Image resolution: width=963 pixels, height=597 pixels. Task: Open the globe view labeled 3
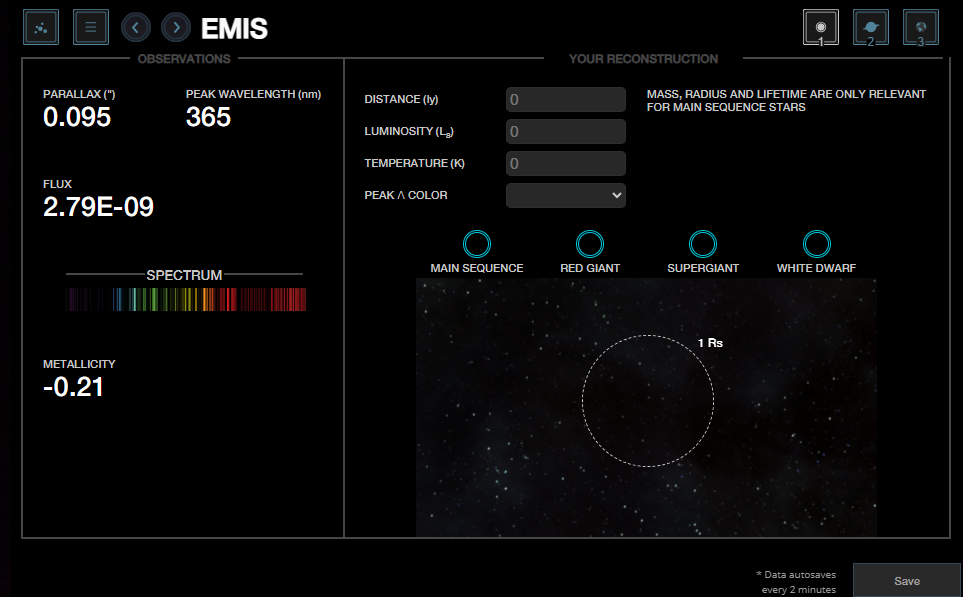tap(920, 27)
